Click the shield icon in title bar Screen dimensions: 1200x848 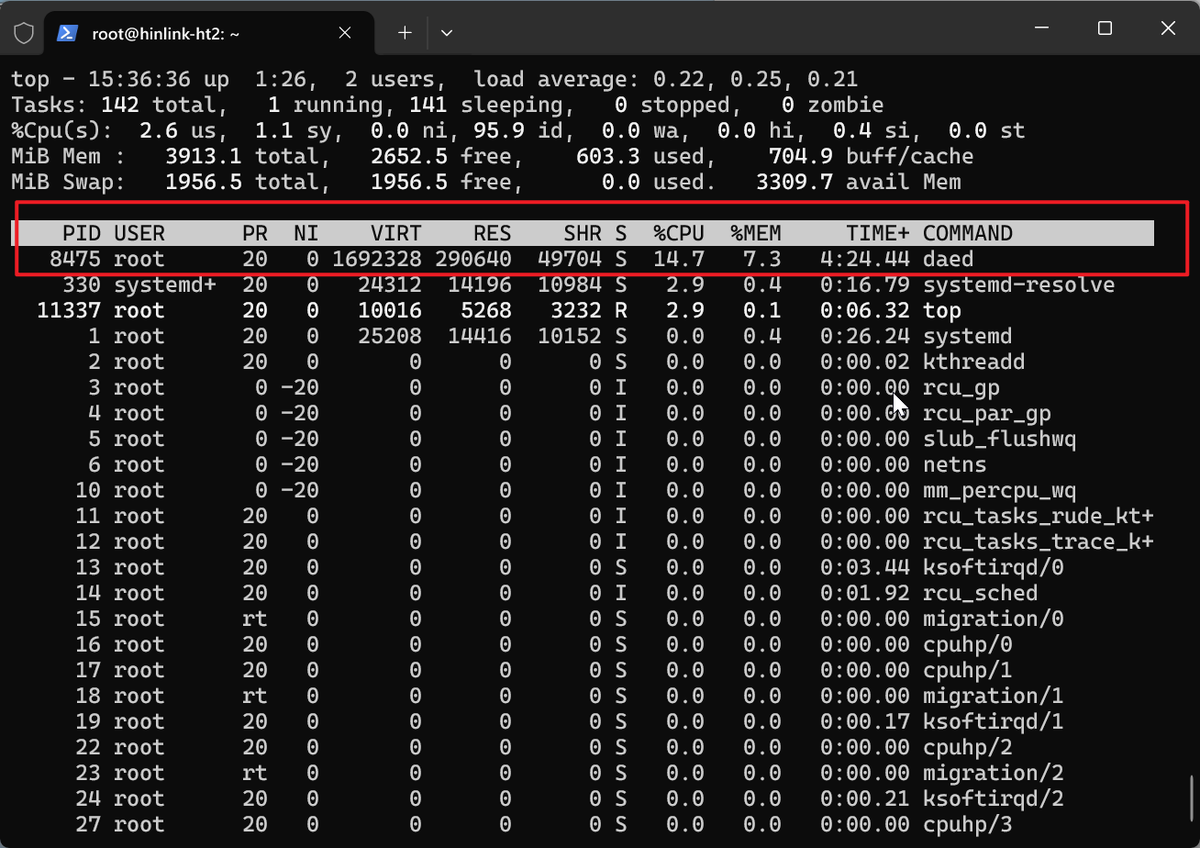tap(24, 33)
